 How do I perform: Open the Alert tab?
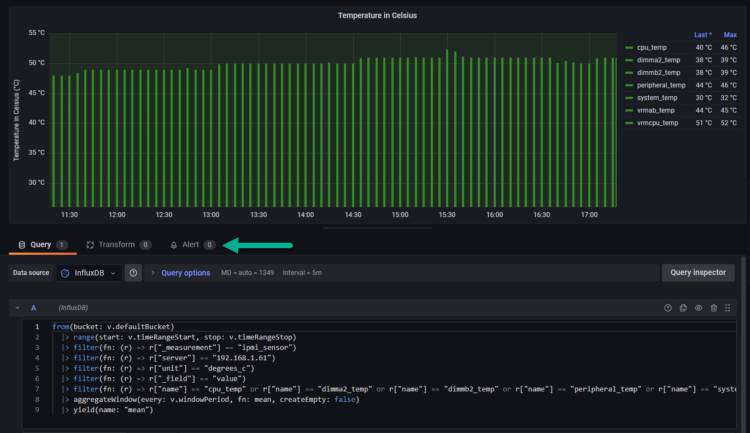[192, 244]
